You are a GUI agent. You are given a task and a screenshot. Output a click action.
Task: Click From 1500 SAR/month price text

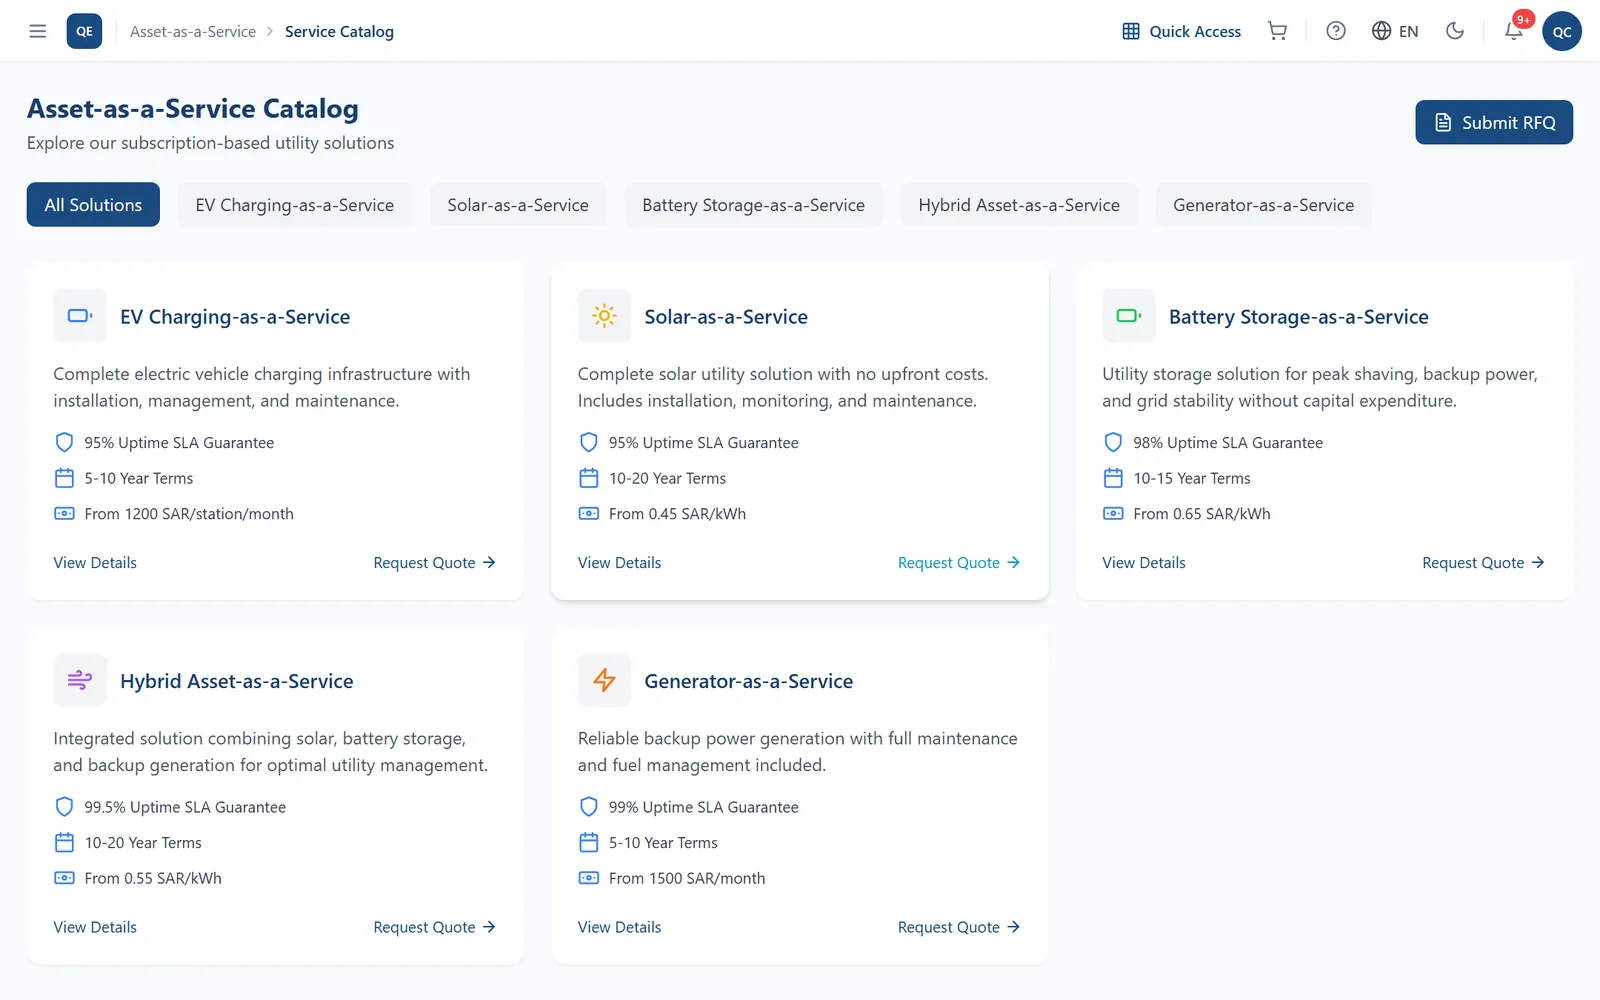point(687,878)
